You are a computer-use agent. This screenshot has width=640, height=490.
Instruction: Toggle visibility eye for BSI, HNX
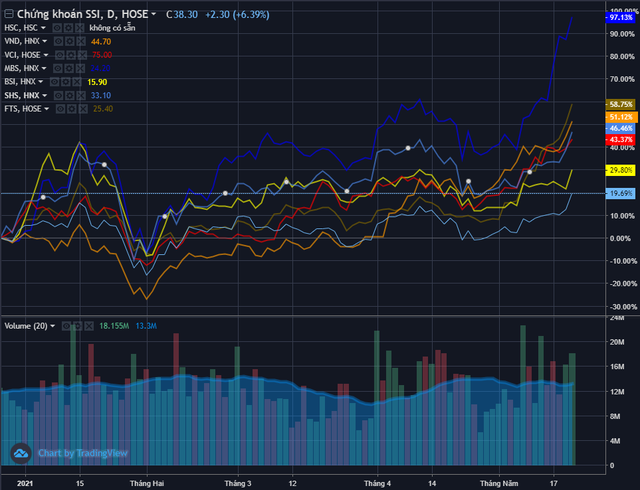coord(54,82)
